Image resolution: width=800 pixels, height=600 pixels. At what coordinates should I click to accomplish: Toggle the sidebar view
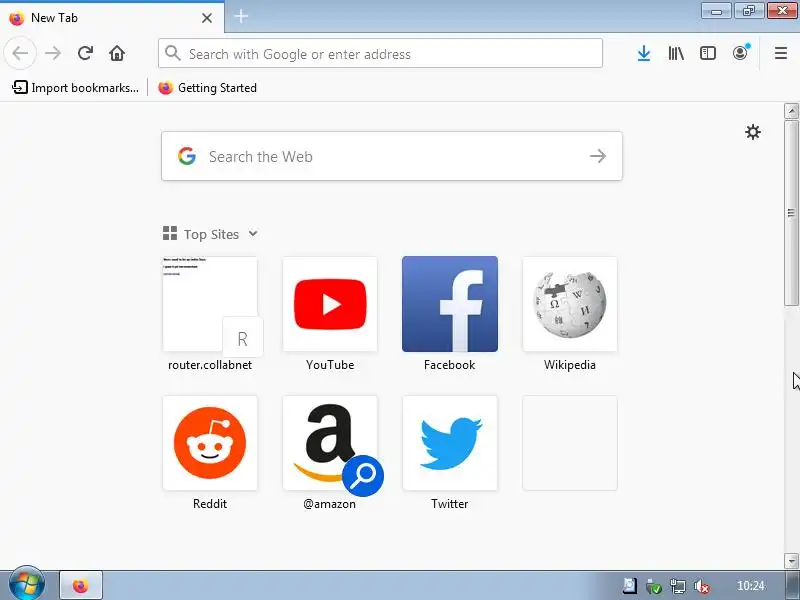708,53
